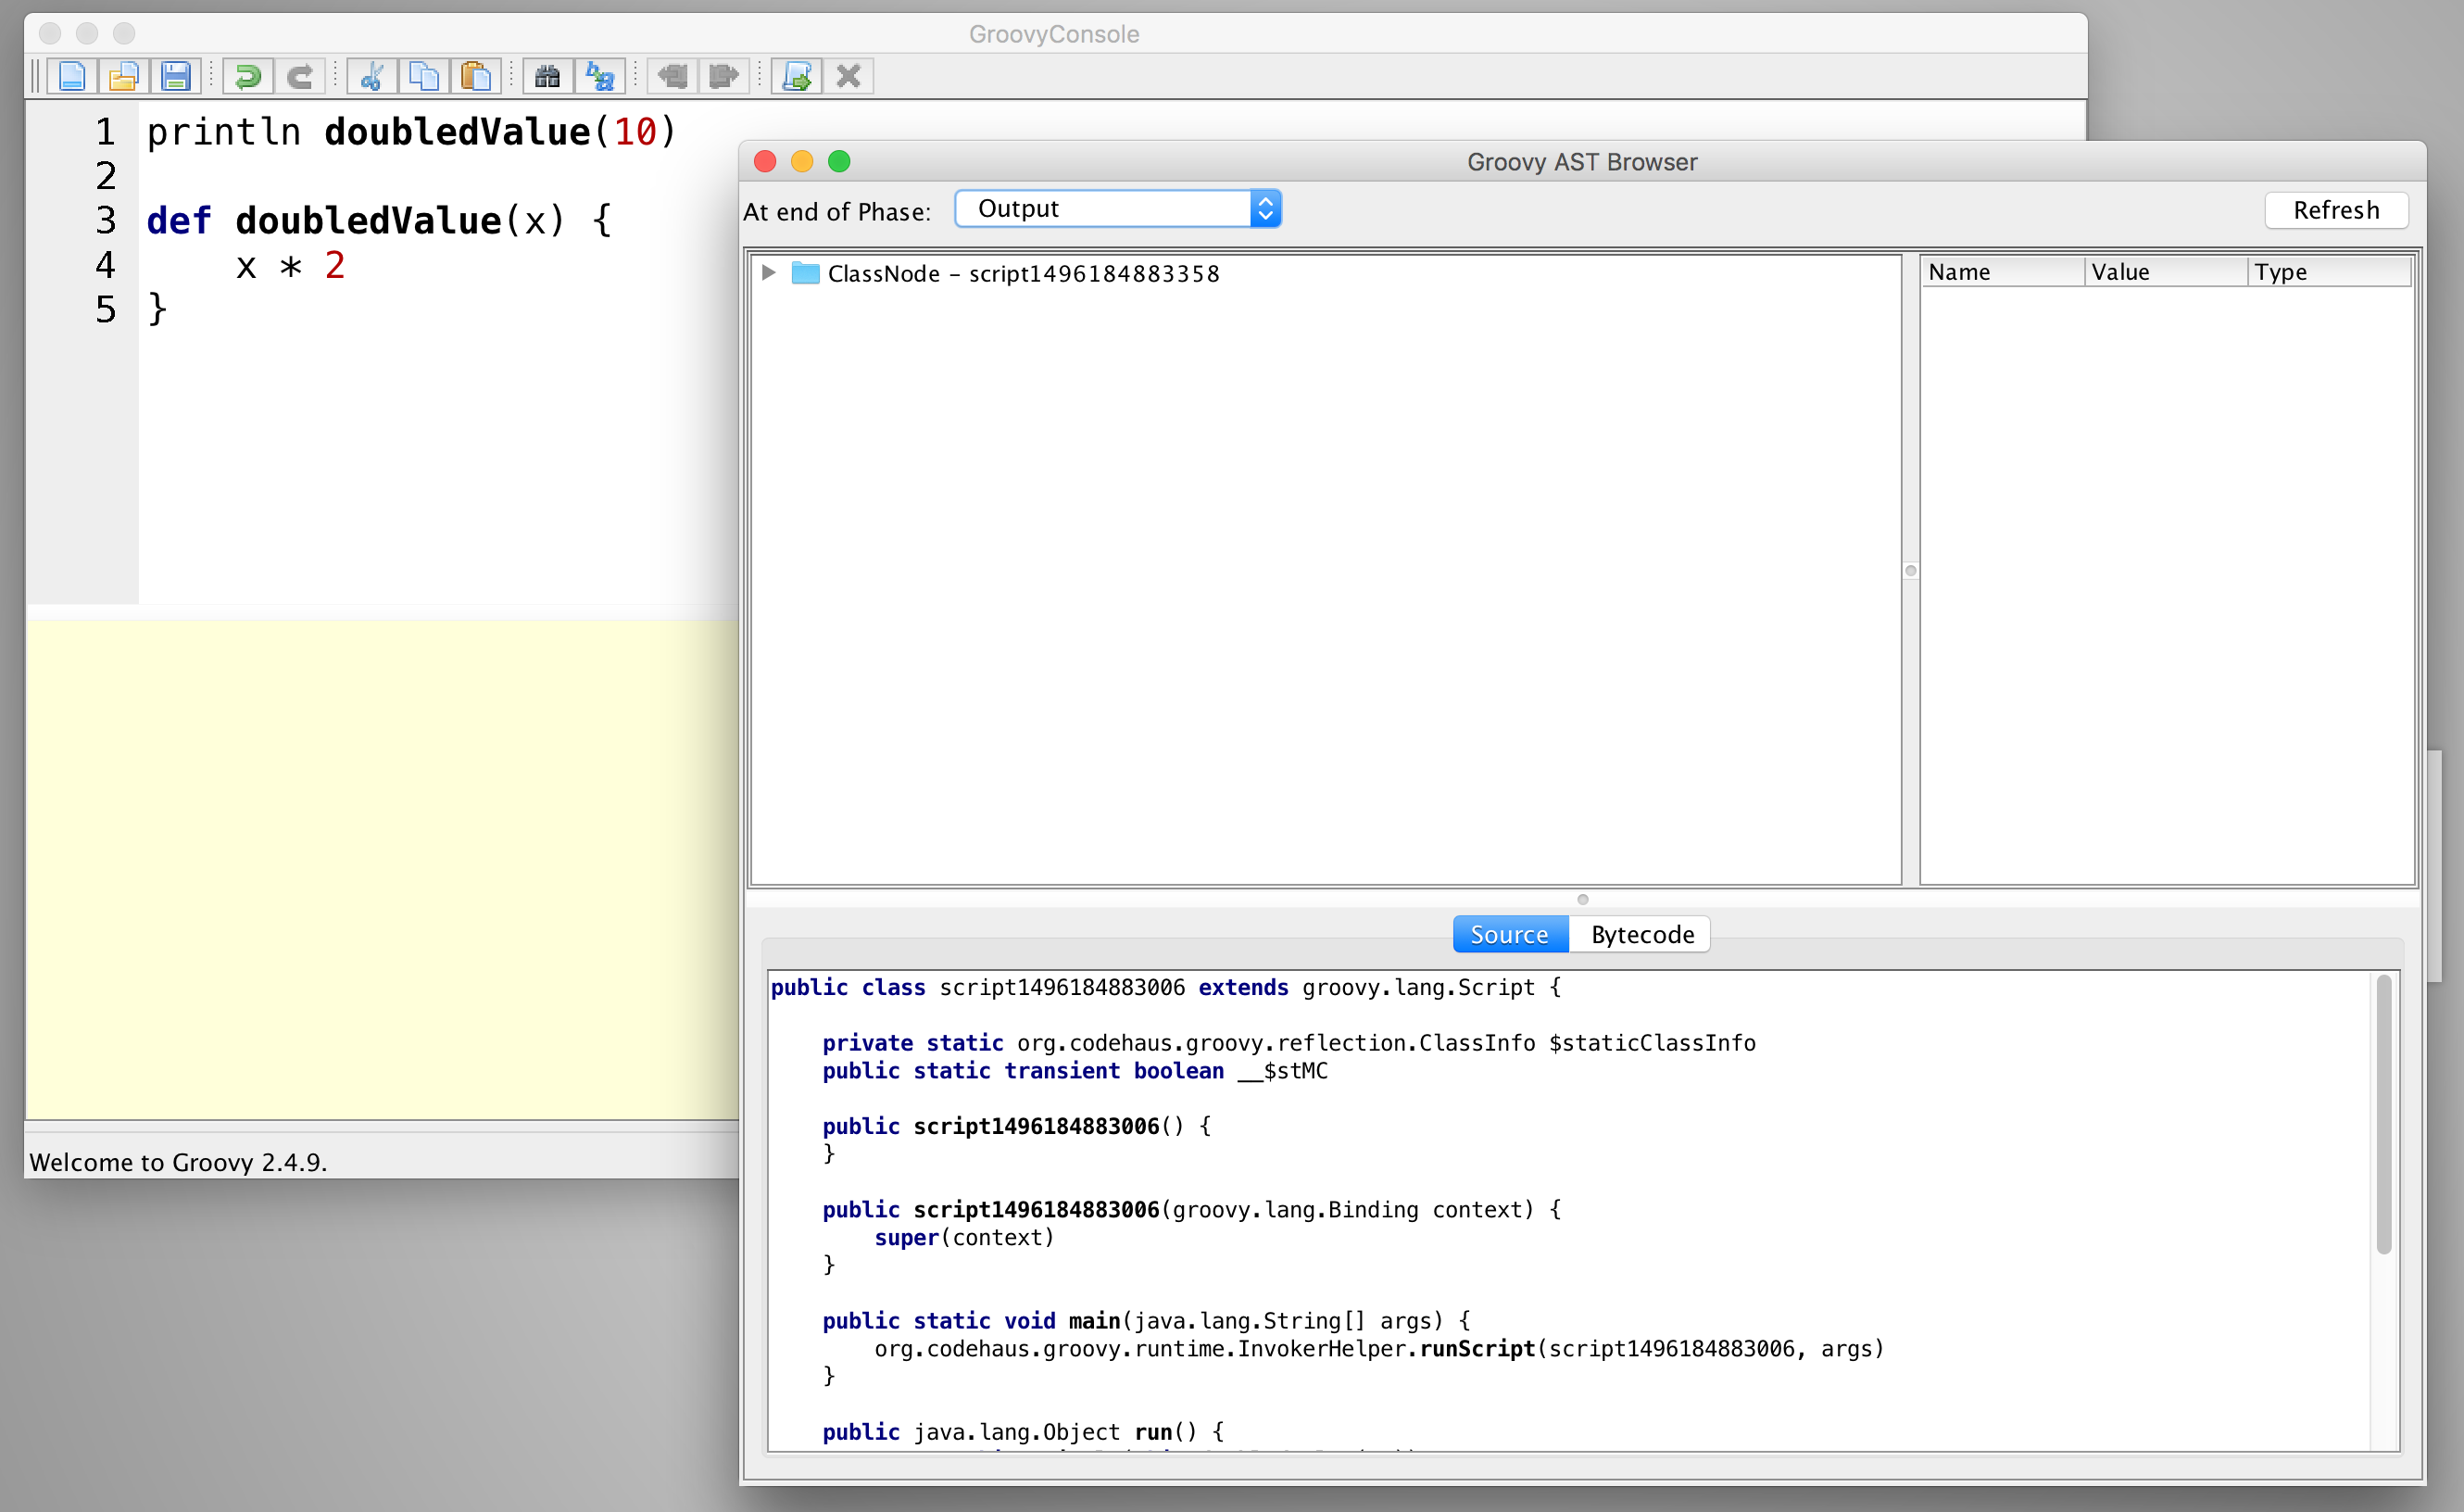This screenshot has height=1512, width=2464.
Task: Click the New File toolbar icon
Action: [72, 76]
